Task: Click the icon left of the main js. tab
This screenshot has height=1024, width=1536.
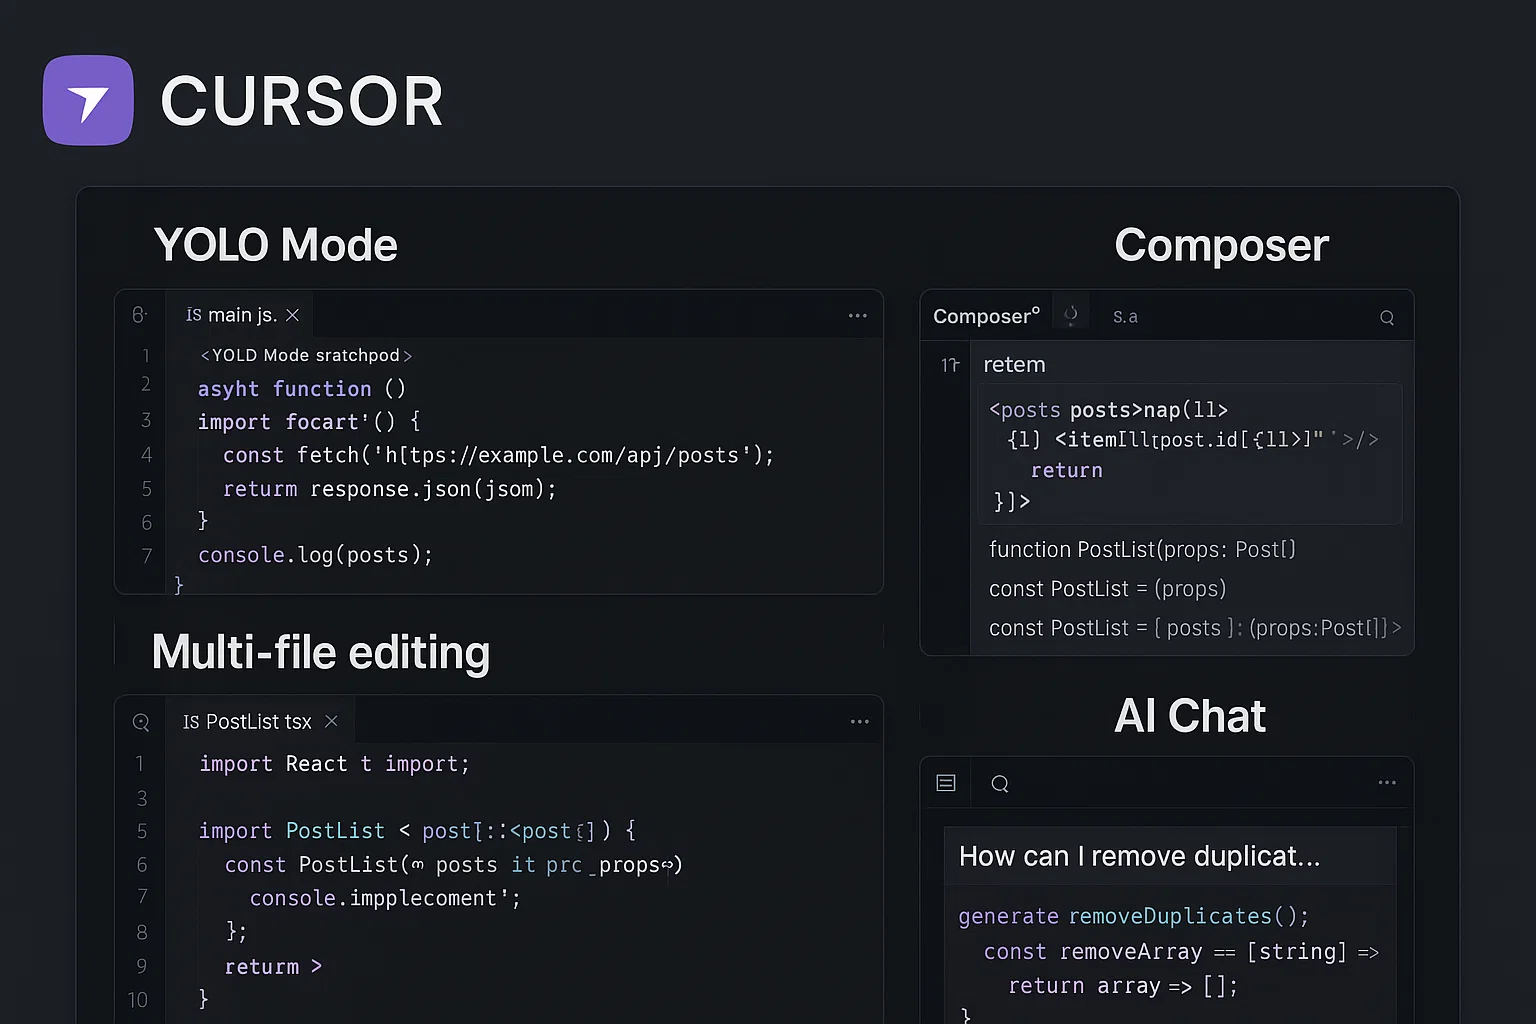Action: 139,315
